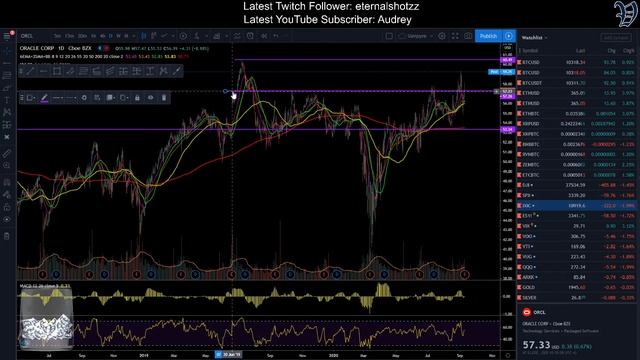Sort watchlist by Chg% column header
This screenshot has height=360, width=640.
click(x=629, y=51)
